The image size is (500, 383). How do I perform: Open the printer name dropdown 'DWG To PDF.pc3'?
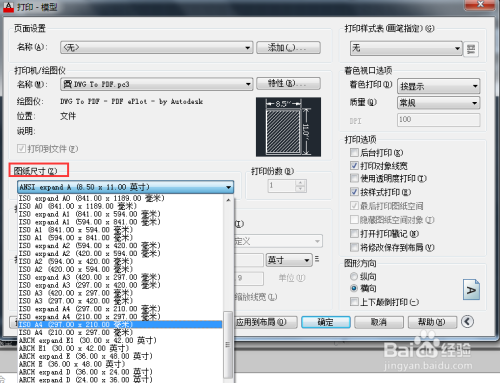[157, 84]
